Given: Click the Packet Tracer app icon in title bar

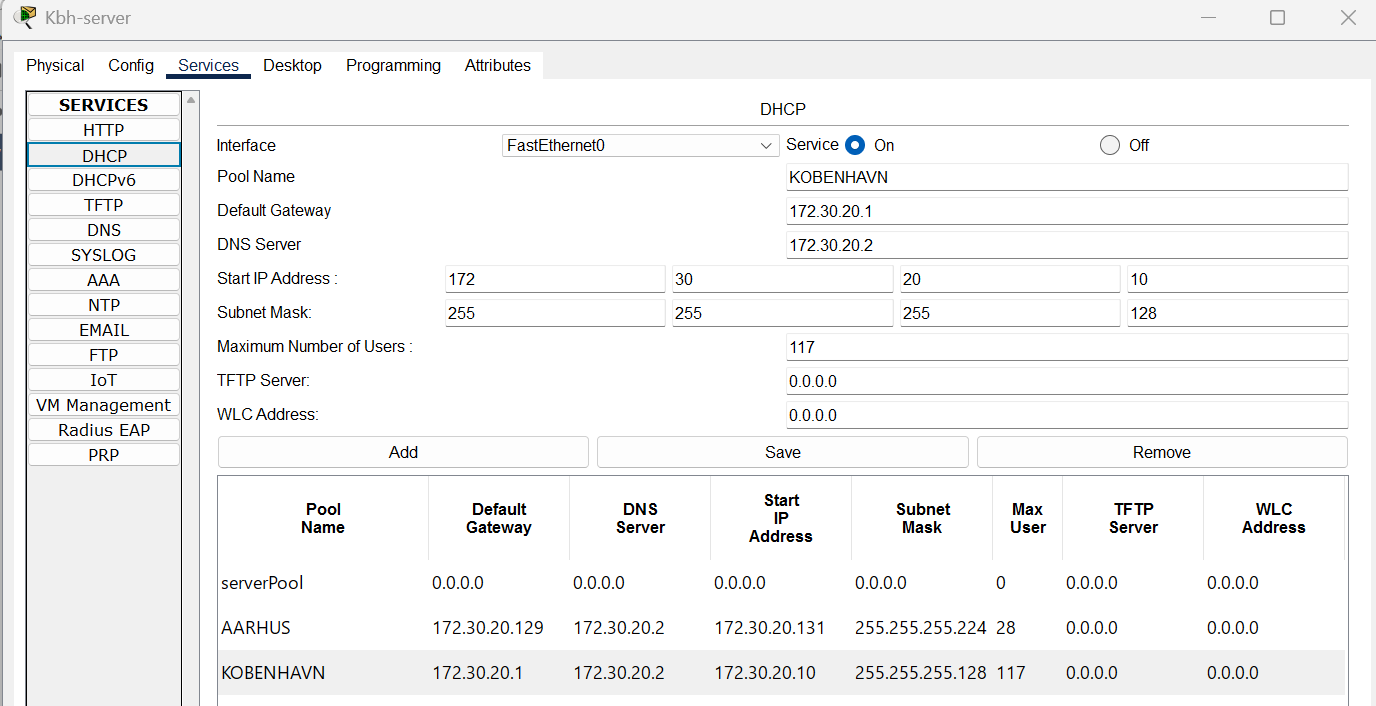Looking at the screenshot, I should pos(25,18).
